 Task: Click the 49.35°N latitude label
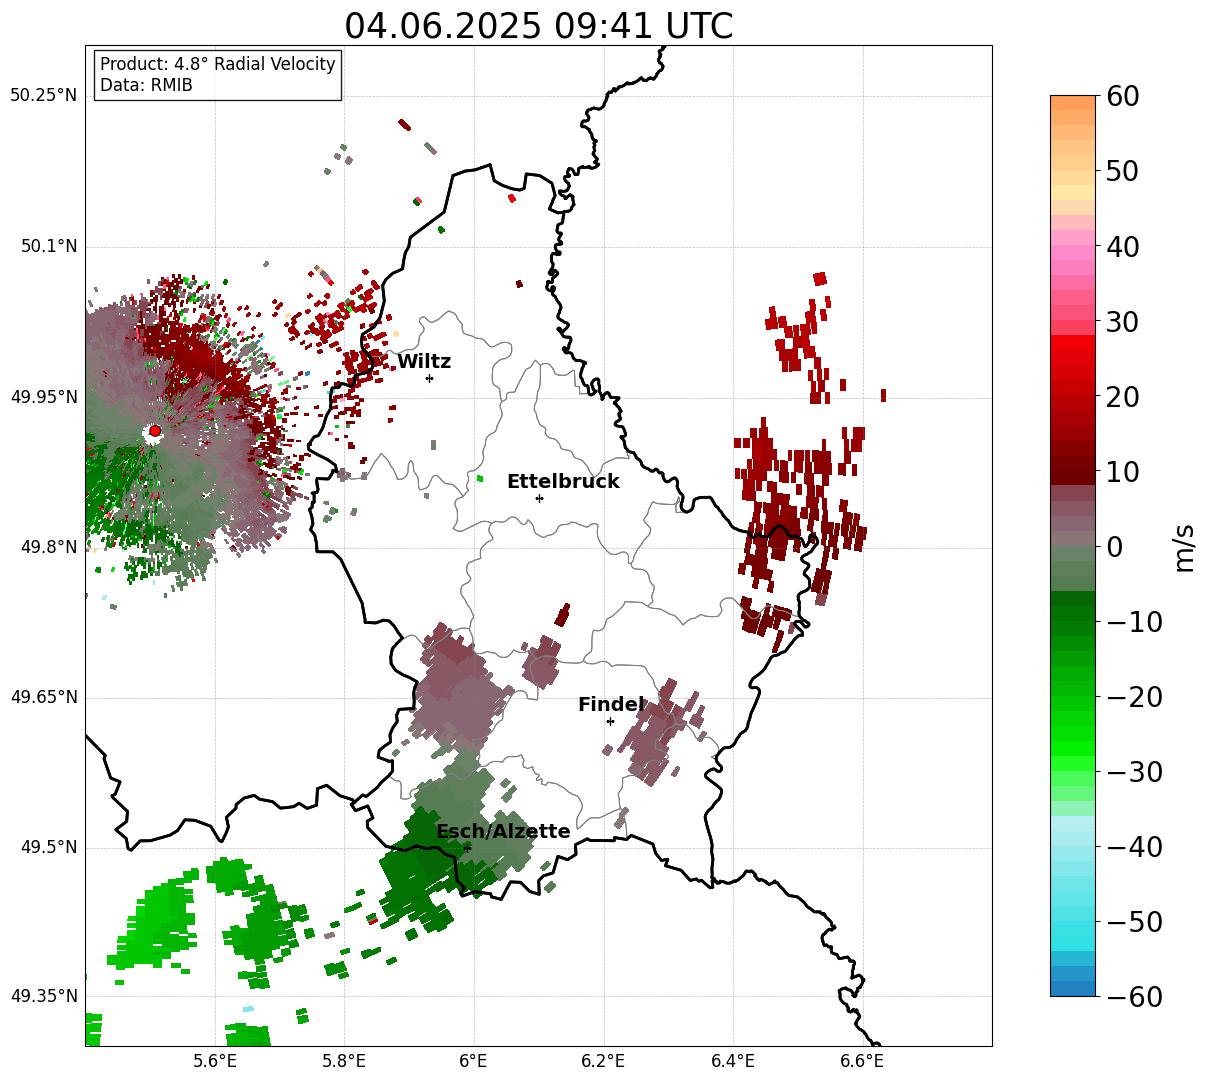click(x=43, y=996)
